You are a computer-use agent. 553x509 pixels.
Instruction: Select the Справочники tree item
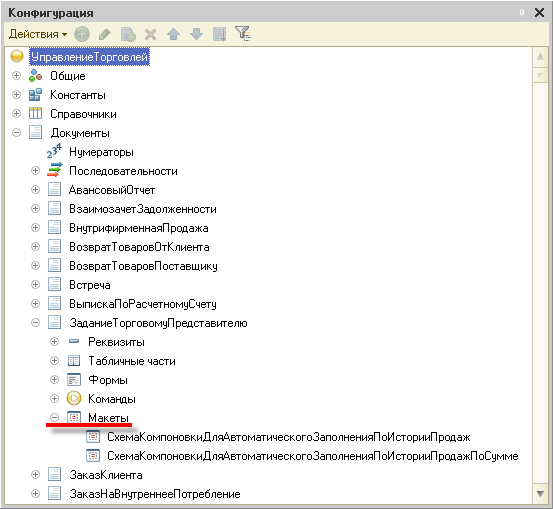[83, 114]
